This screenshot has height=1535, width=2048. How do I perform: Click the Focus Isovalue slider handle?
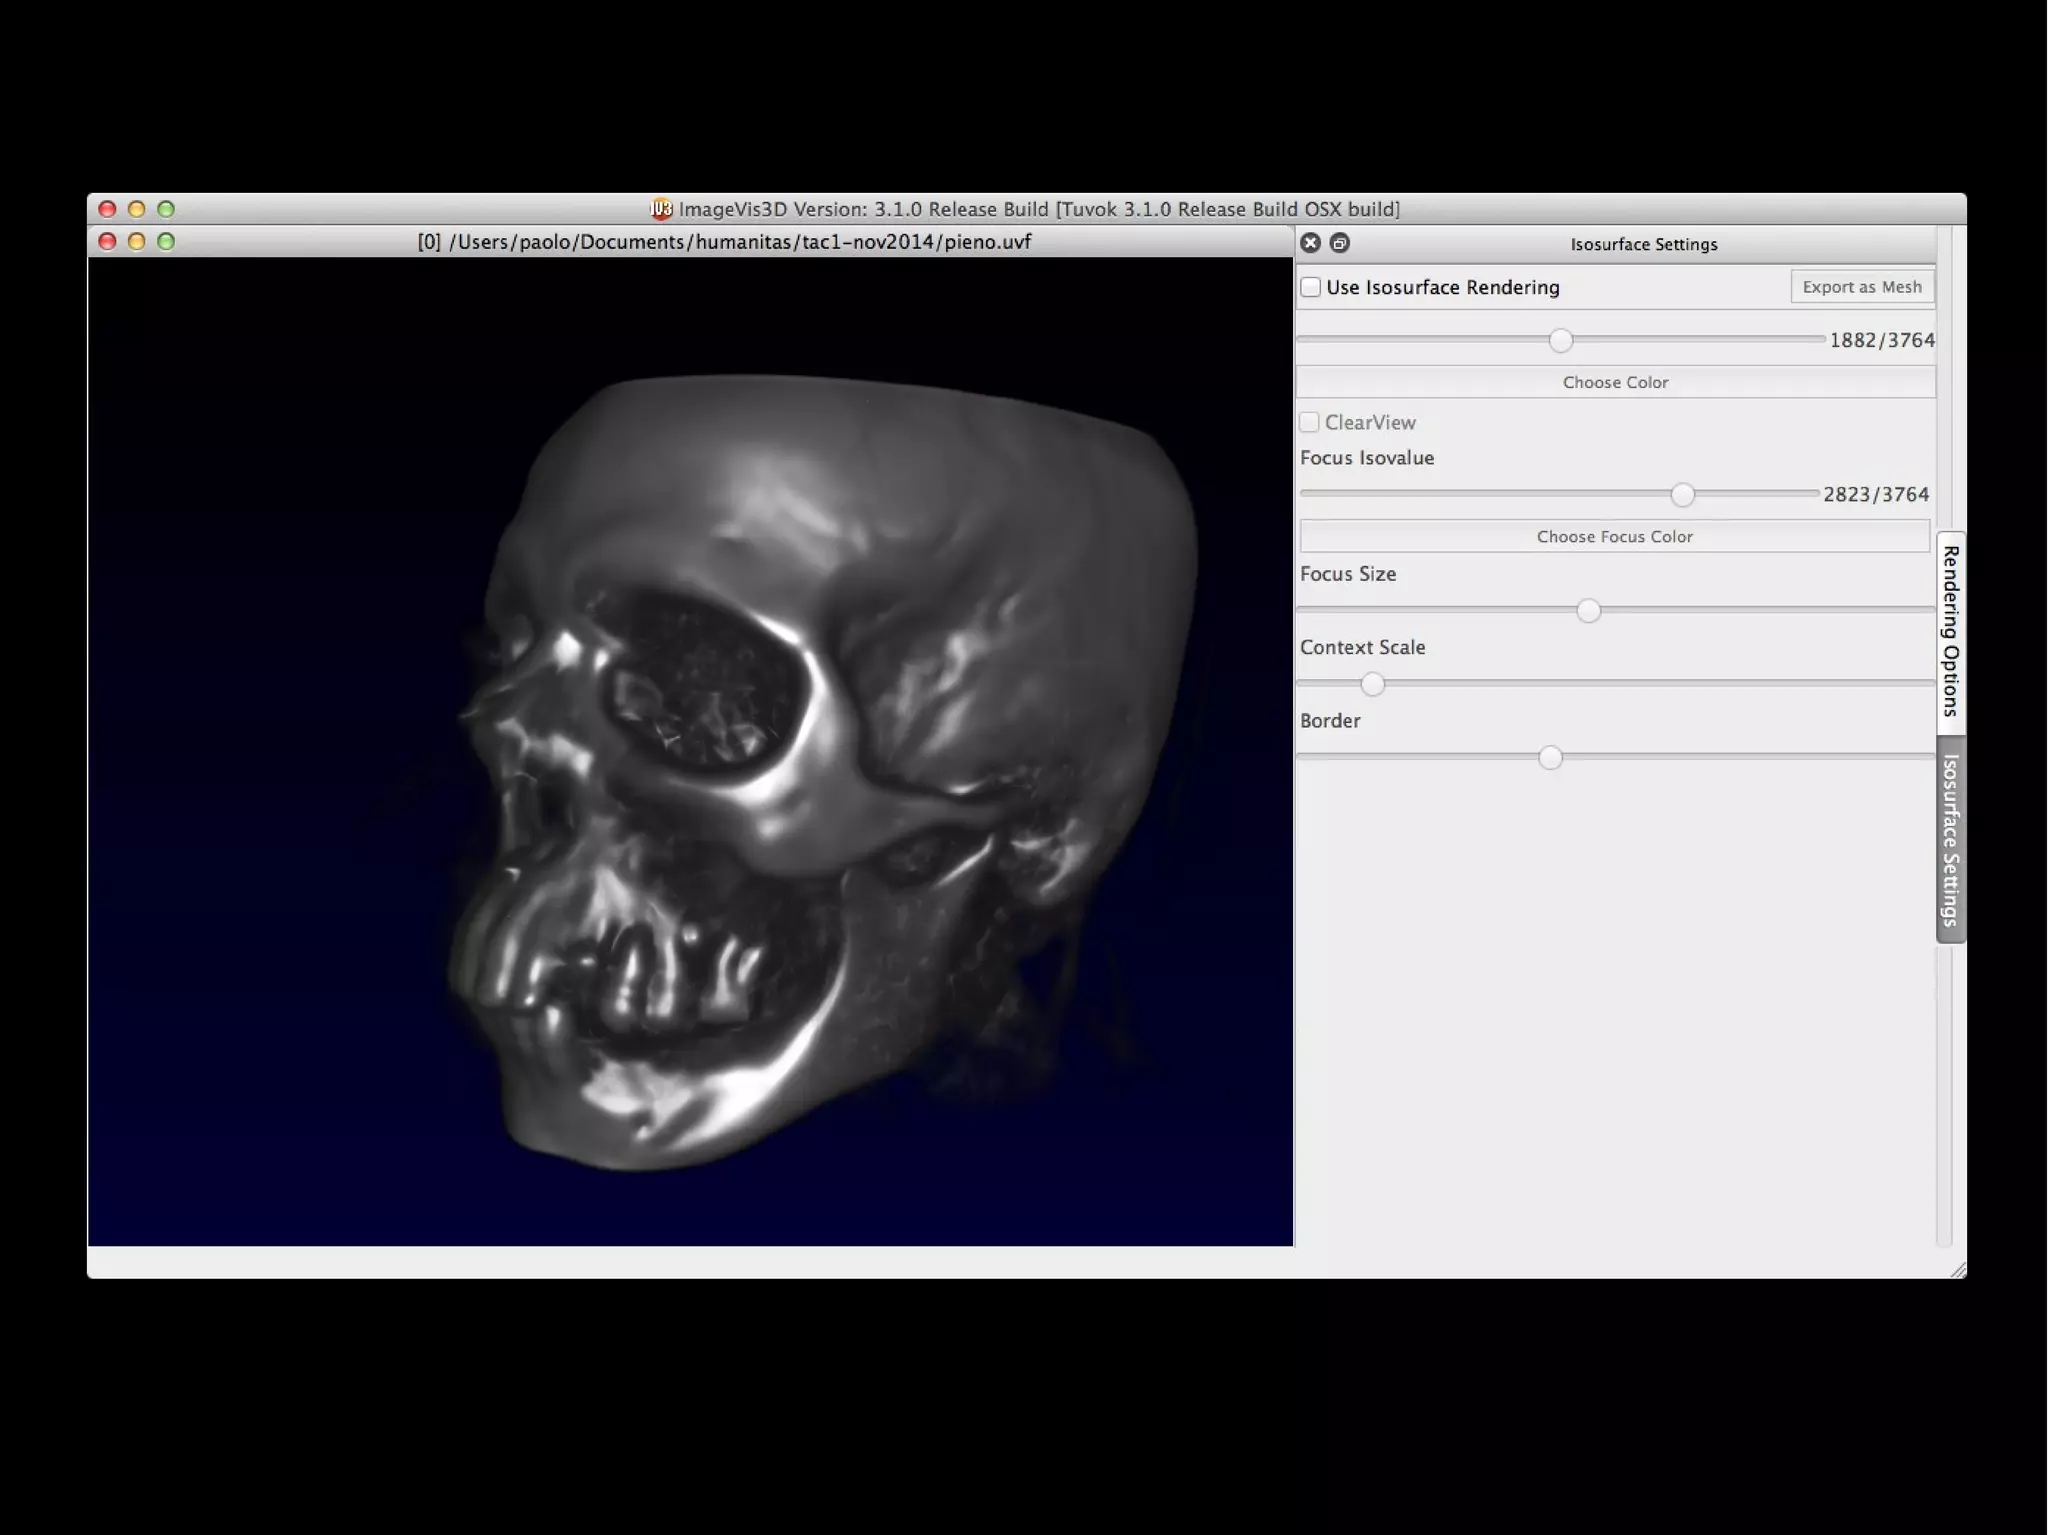tap(1683, 495)
